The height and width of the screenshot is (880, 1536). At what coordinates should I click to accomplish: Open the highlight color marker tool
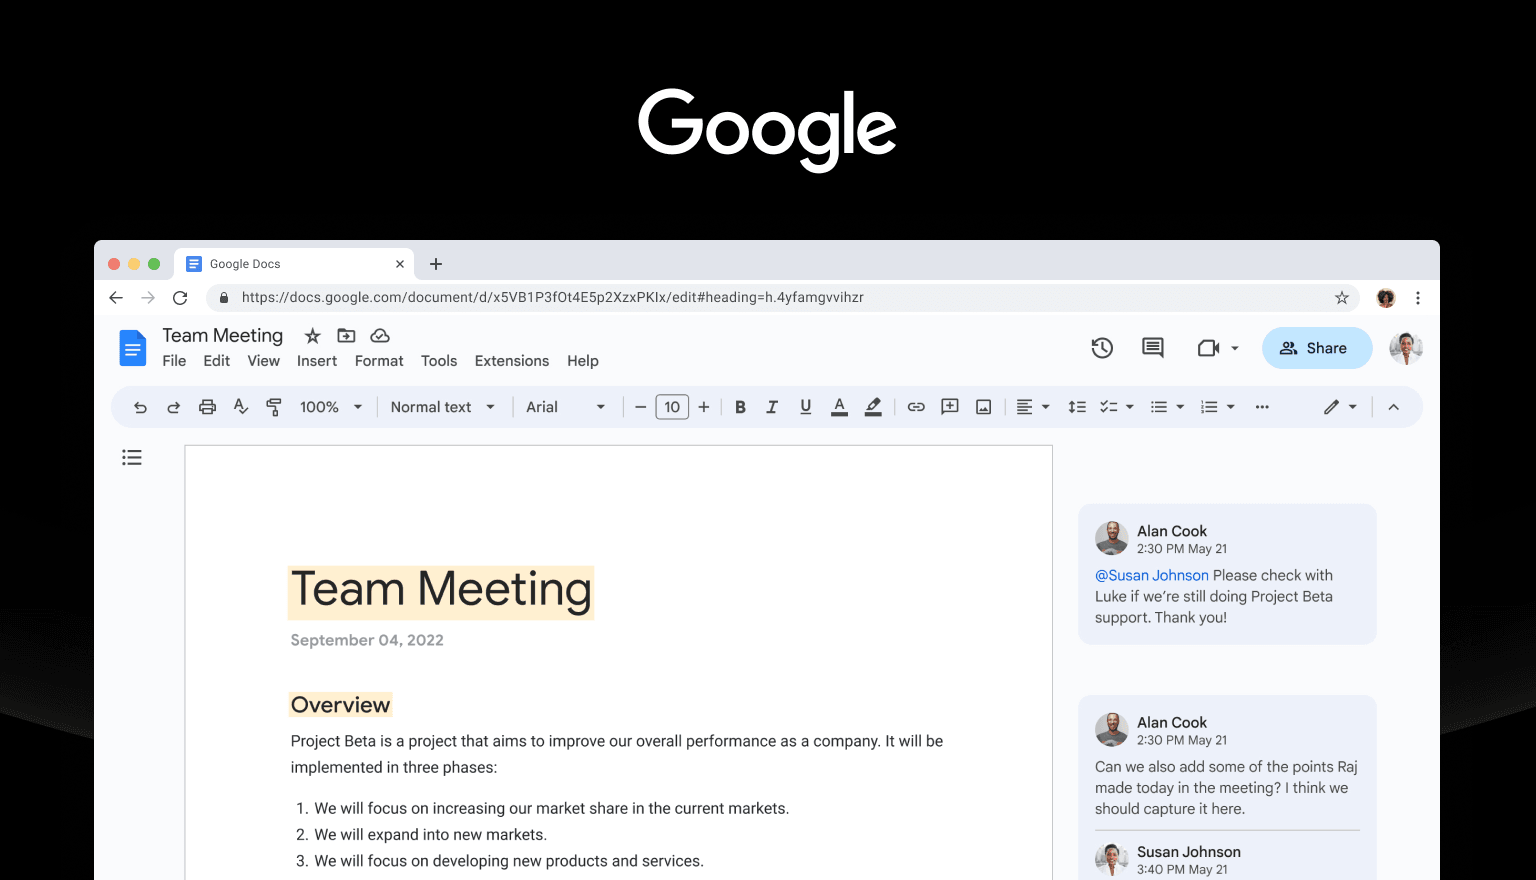click(x=873, y=407)
